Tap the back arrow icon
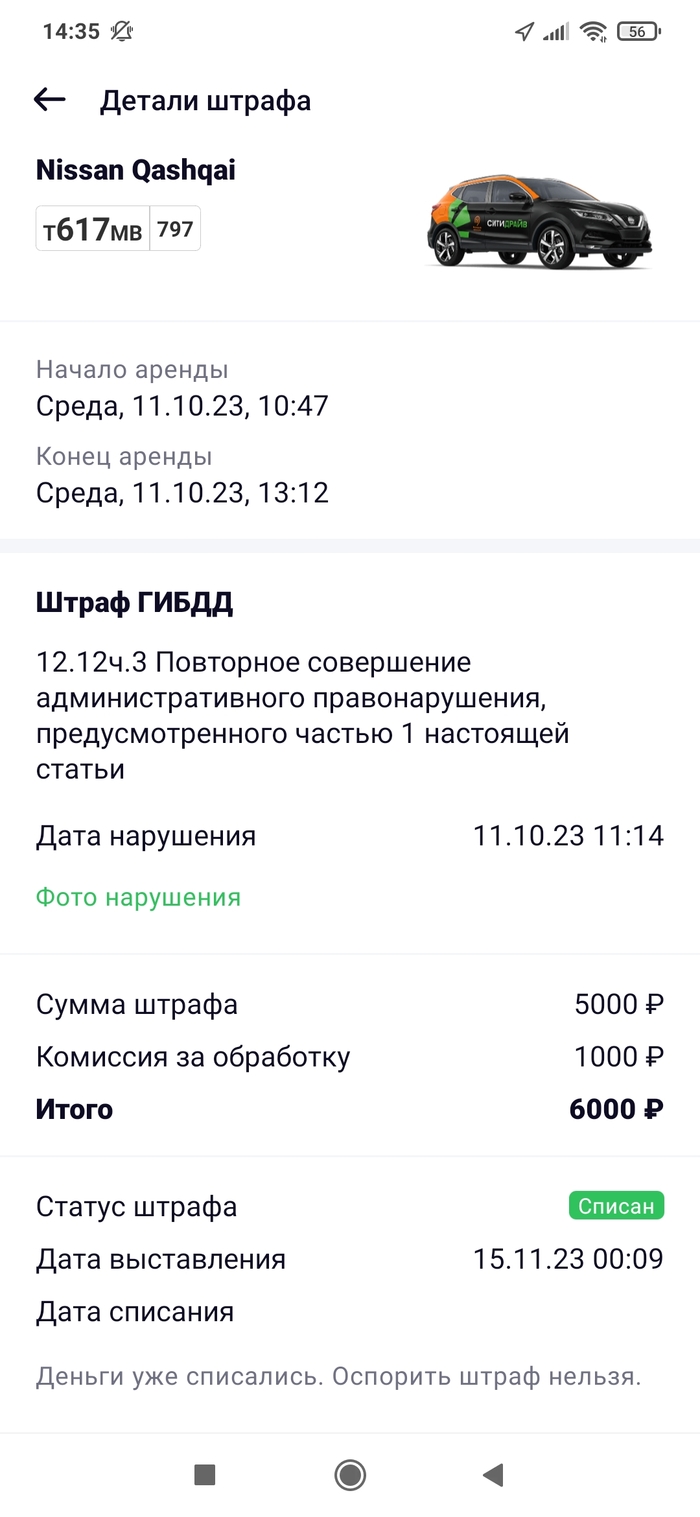700x1517 pixels. (x=49, y=100)
